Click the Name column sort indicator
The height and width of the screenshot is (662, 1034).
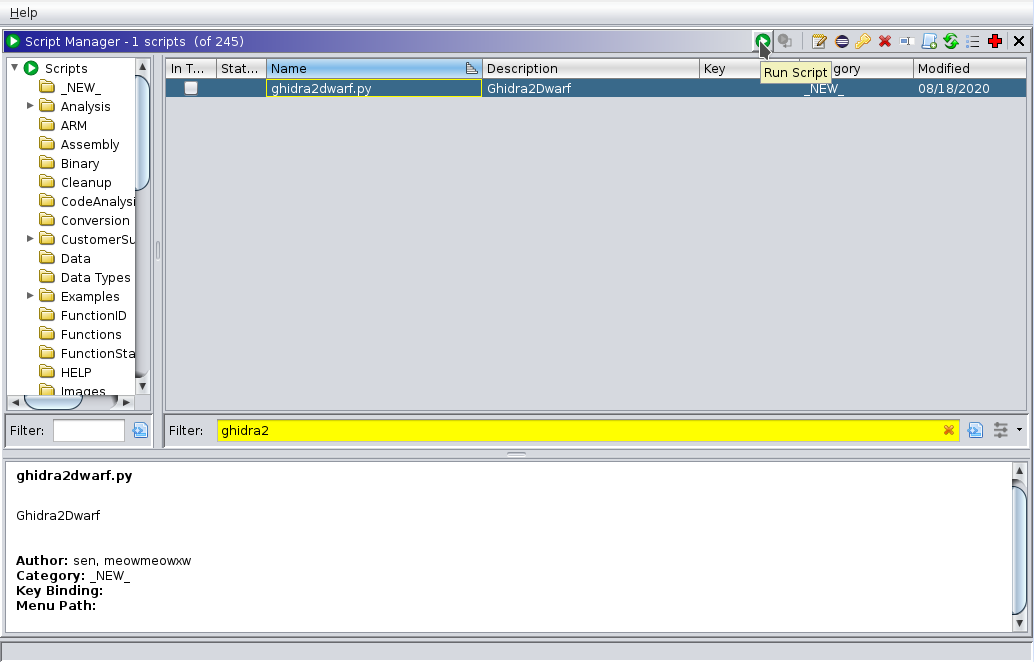coord(471,68)
